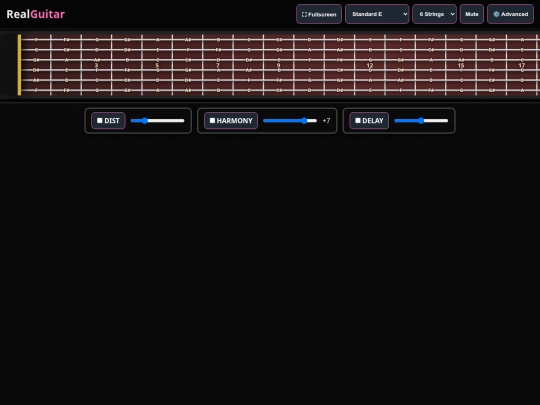Play A at fret 2 on G string
This screenshot has width=540, height=405.
[66, 60]
